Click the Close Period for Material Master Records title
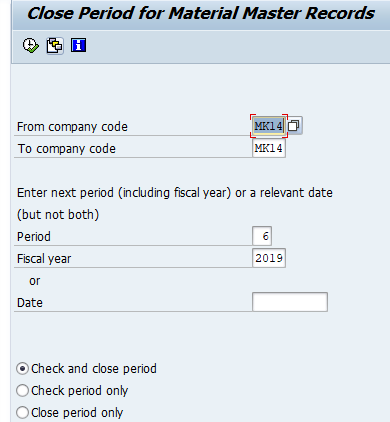 (201, 13)
